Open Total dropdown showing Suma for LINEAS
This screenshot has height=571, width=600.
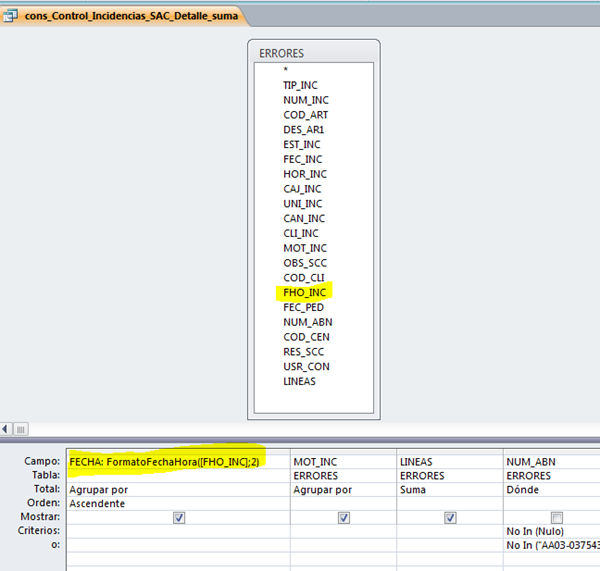450,490
